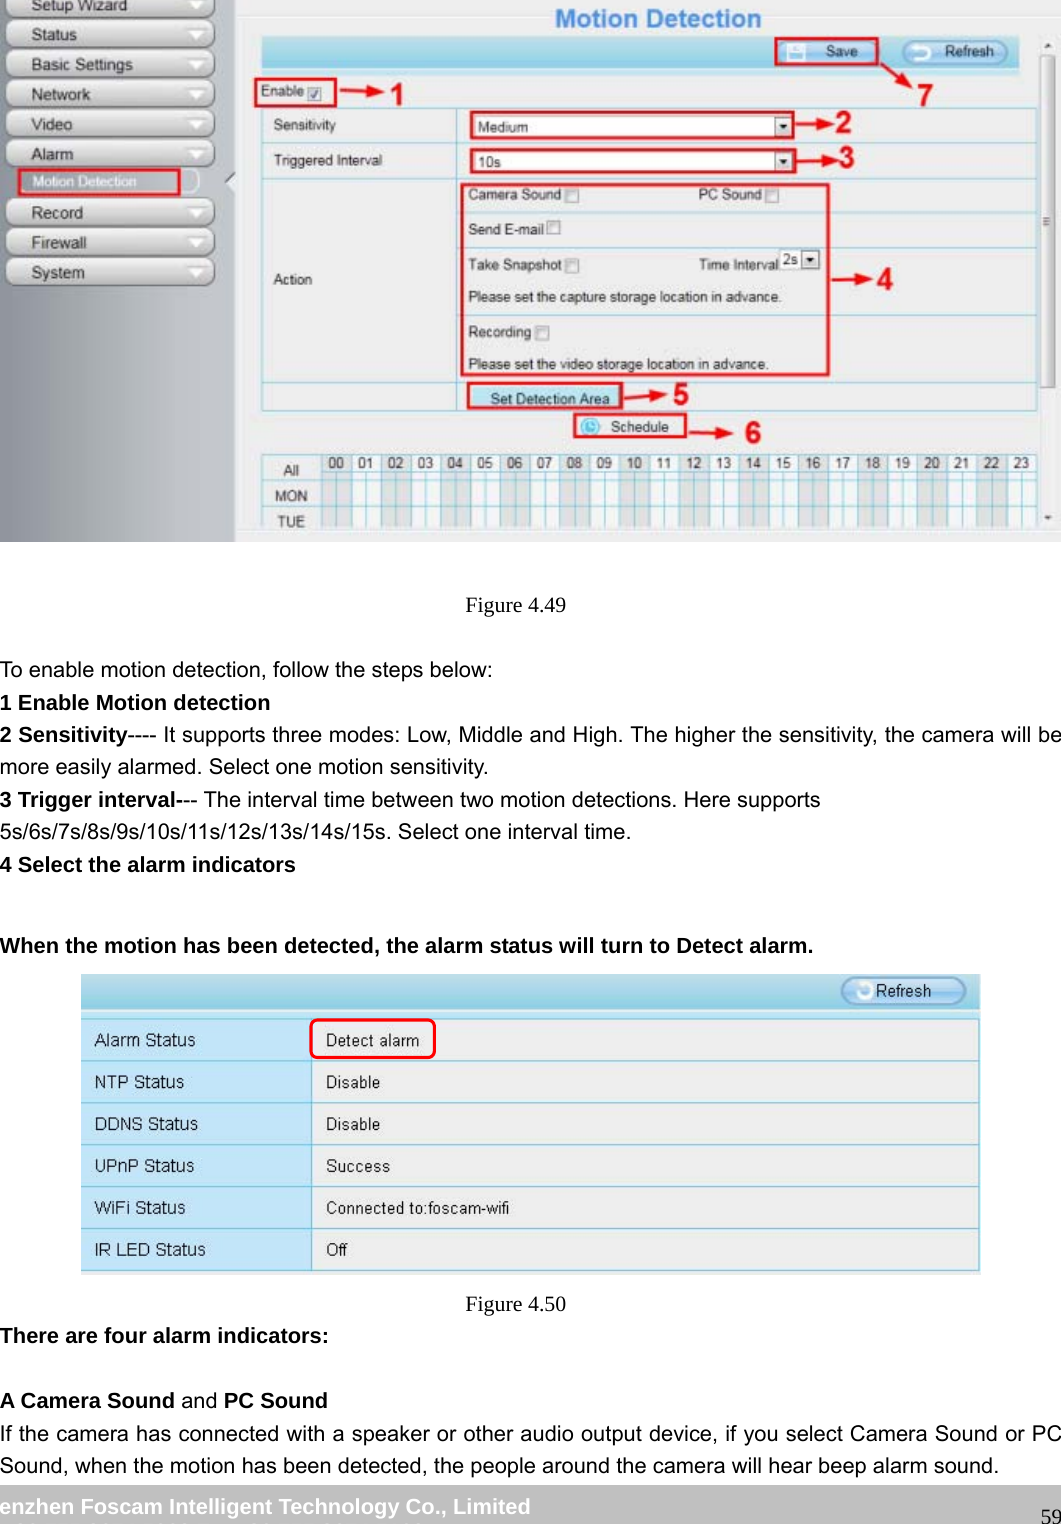Tick the Send E-mail checkbox

coord(554,228)
